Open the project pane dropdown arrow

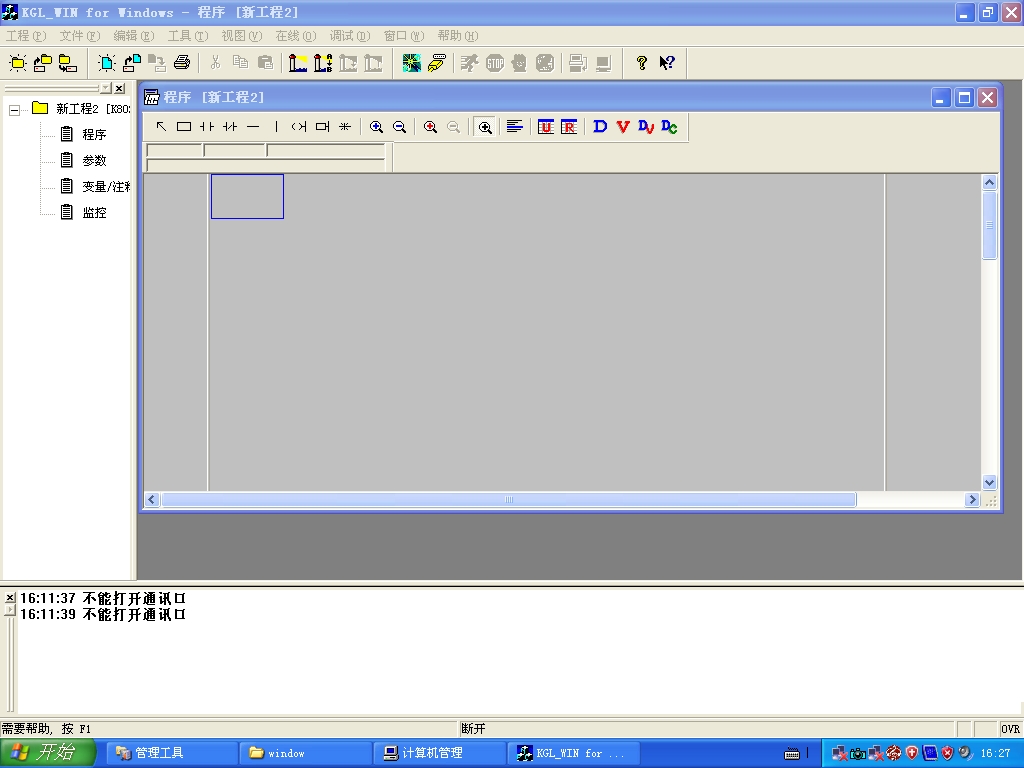tap(106, 88)
